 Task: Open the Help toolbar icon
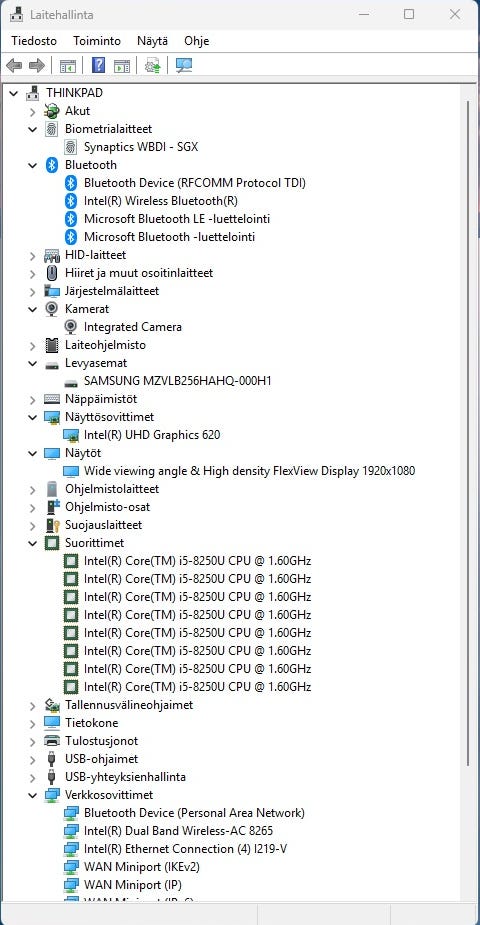tap(98, 65)
